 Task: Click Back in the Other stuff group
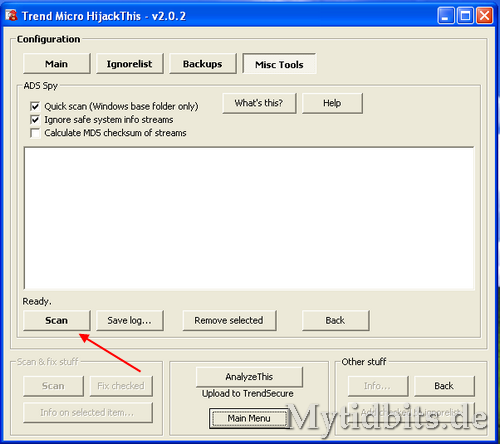tap(444, 386)
